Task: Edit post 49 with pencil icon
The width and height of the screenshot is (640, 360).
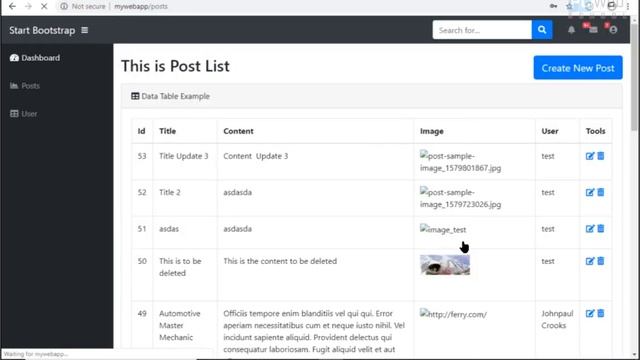Action: coord(590,313)
